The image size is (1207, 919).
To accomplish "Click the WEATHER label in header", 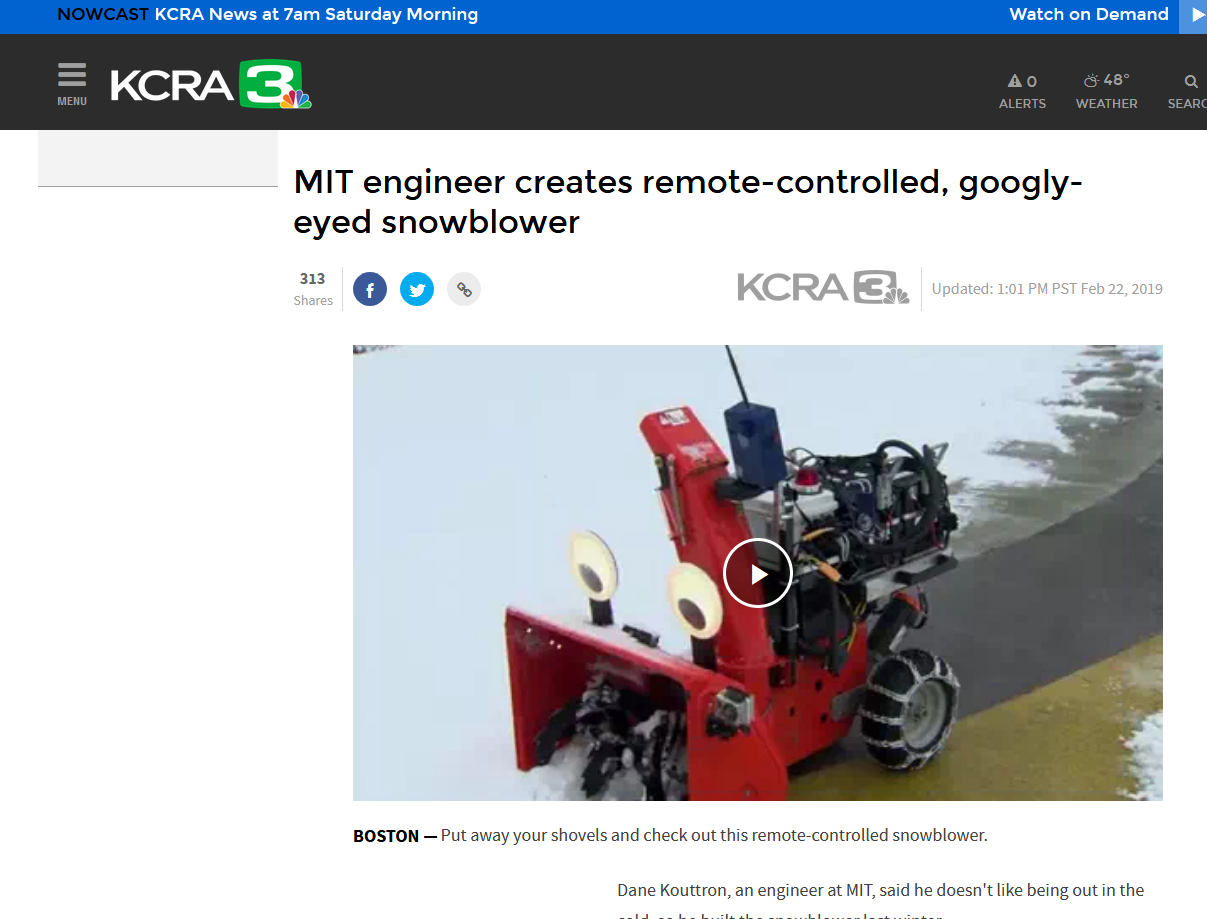I will 1107,104.
